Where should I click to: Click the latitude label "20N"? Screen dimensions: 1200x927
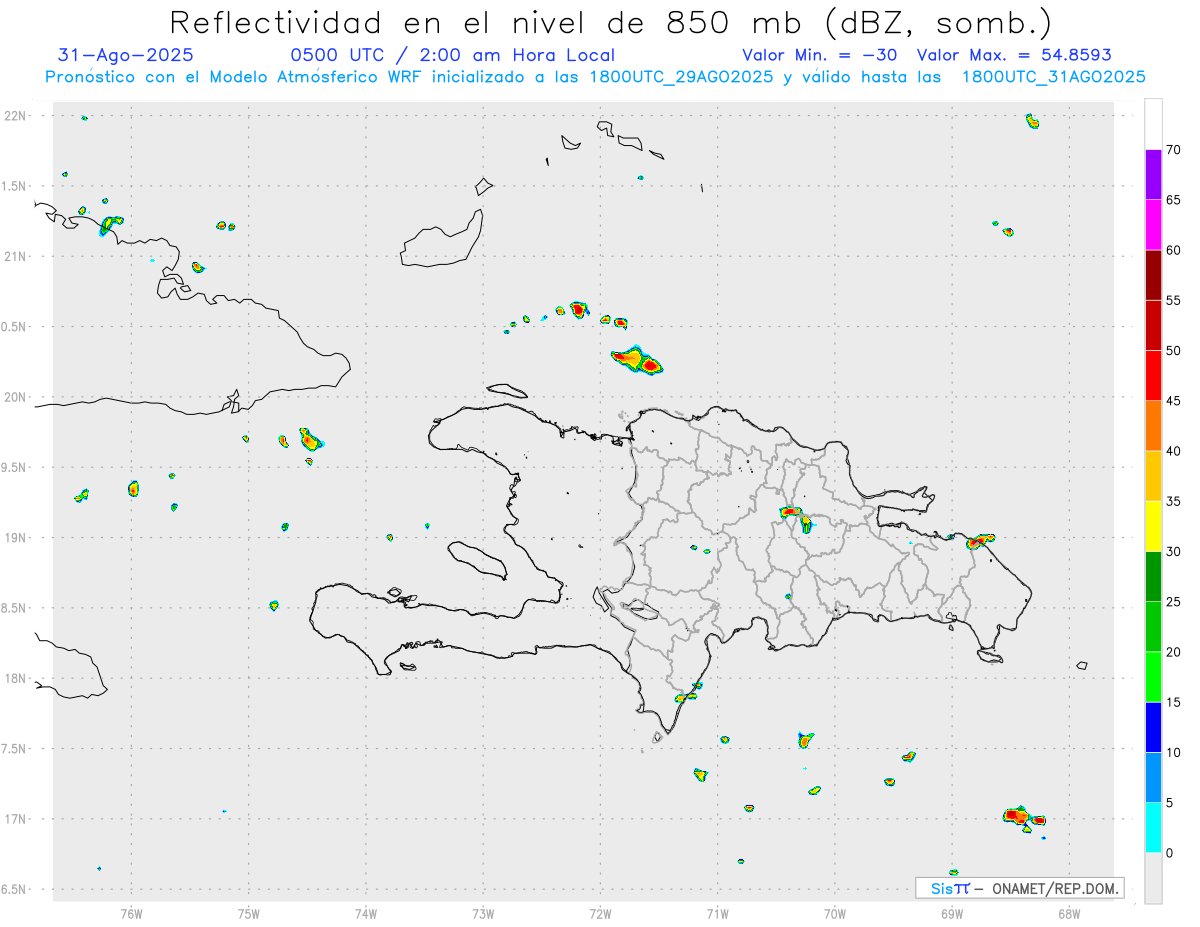pos(15,397)
